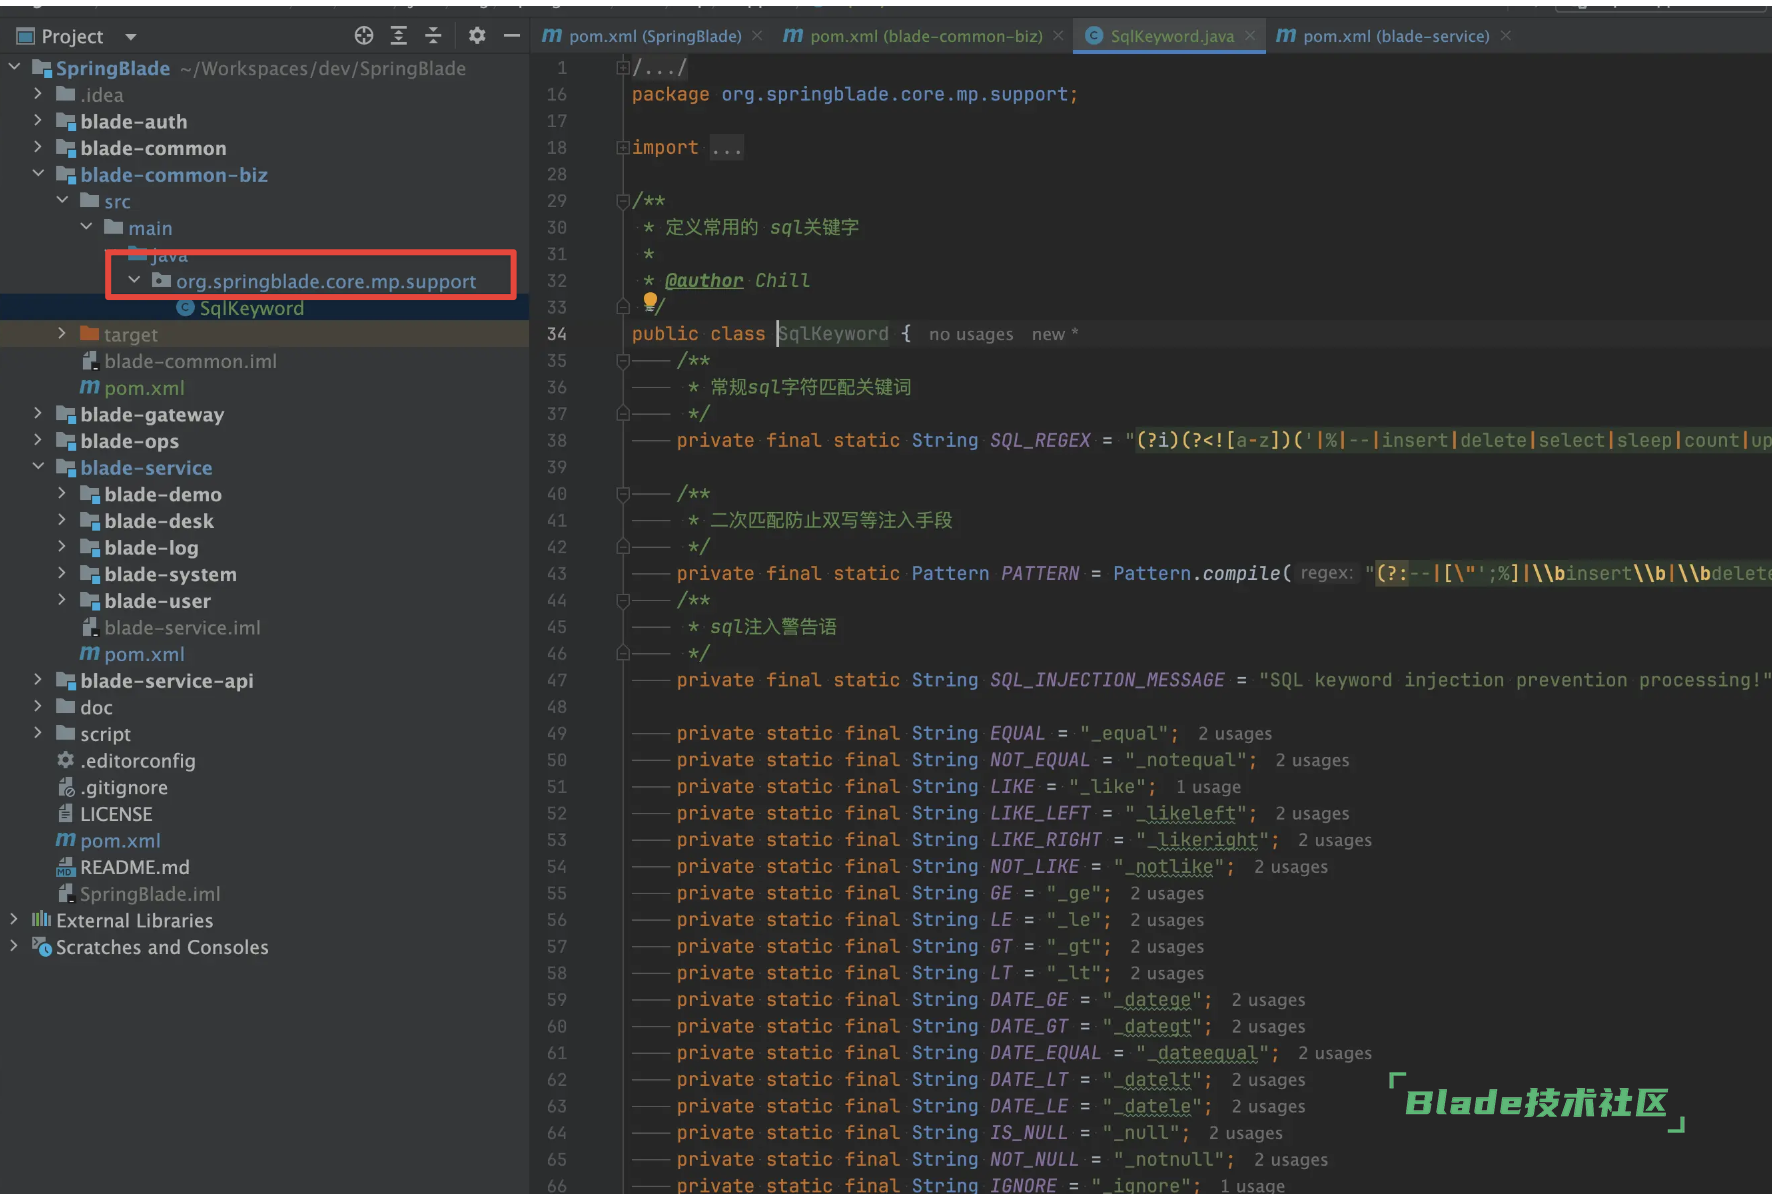Image resolution: width=1772 pixels, height=1194 pixels.
Task: Open LICENSE file
Action: tap(116, 814)
